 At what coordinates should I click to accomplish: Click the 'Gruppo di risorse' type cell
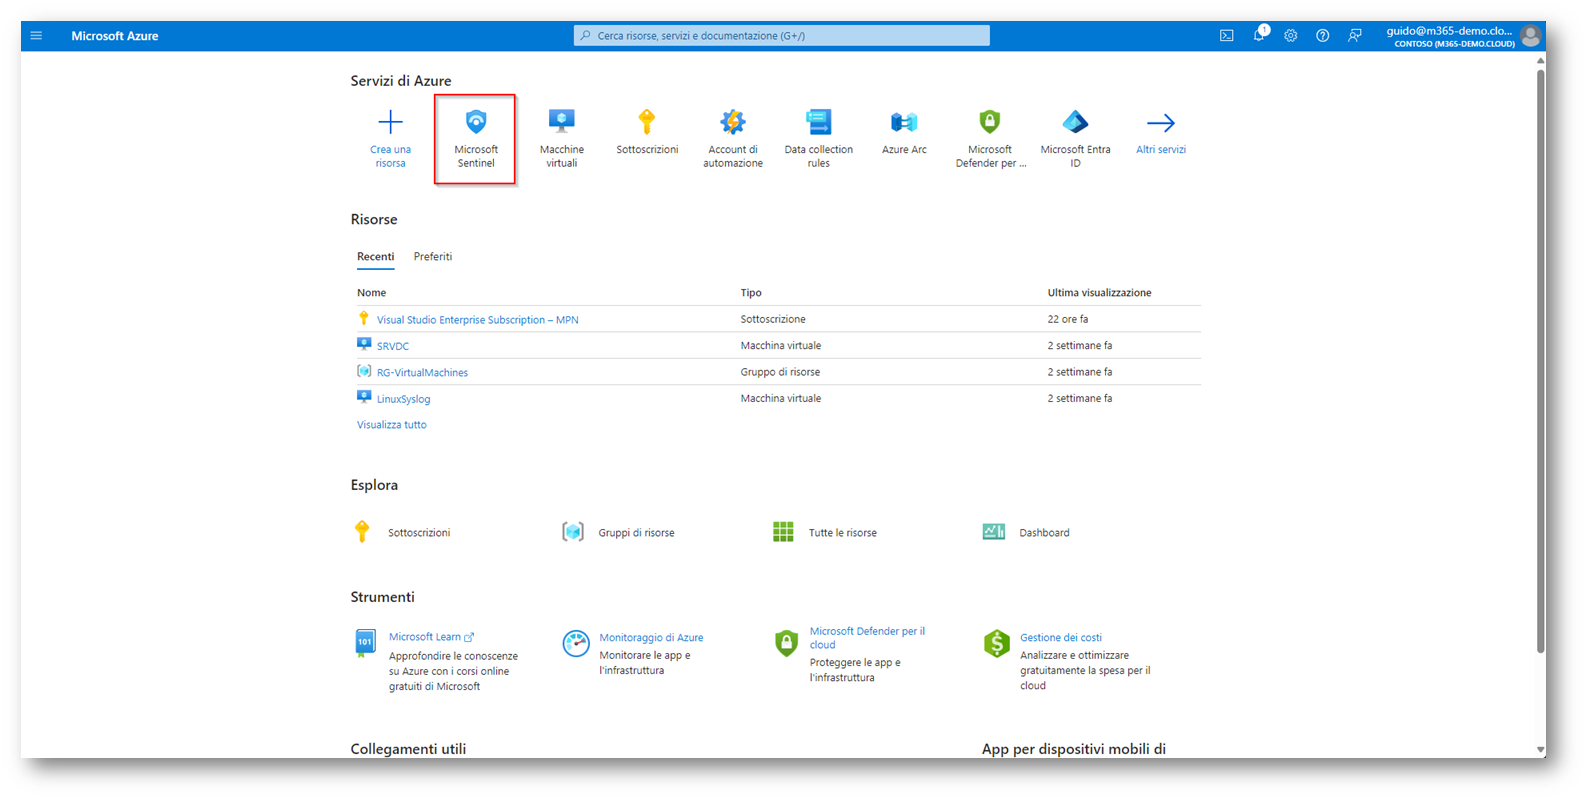[x=780, y=372]
